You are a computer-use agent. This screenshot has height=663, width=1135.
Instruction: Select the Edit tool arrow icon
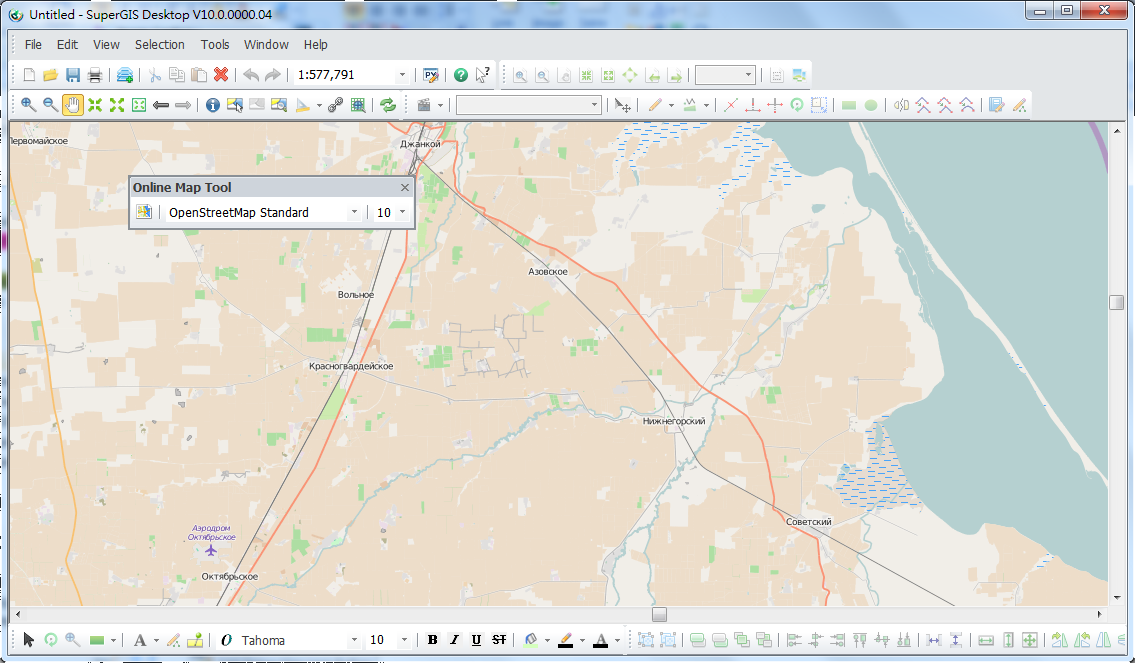coord(623,105)
